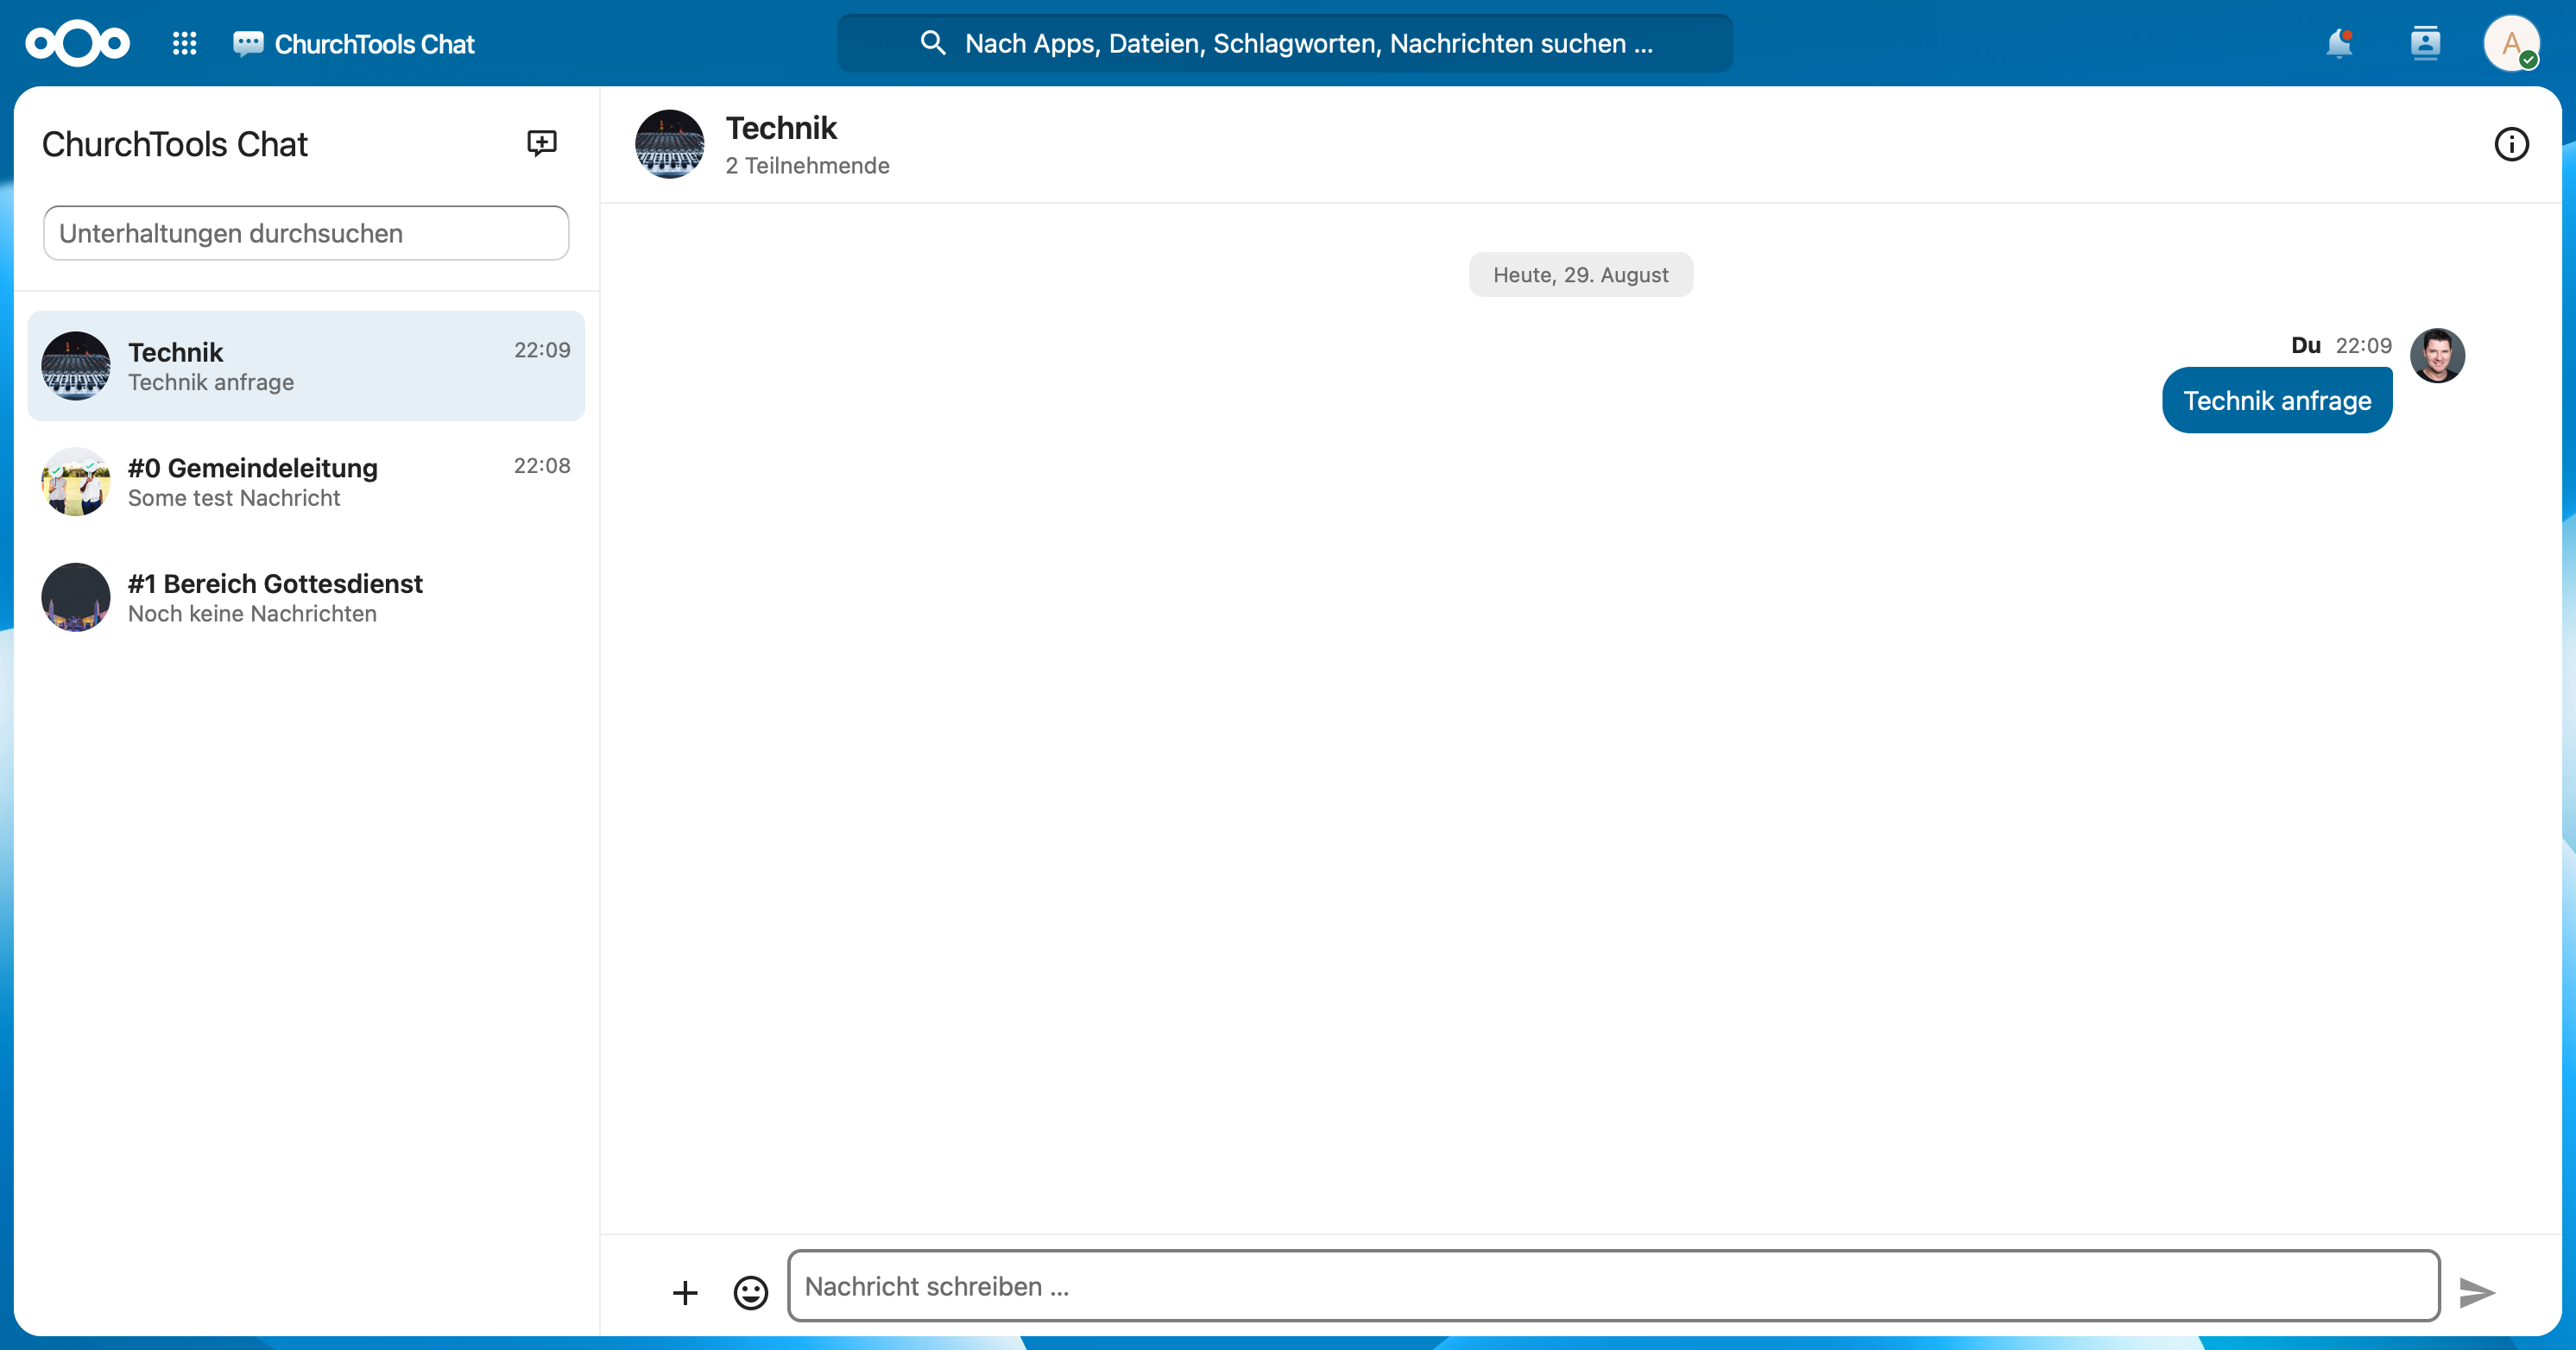Click Technik avatar in chat header
This screenshot has width=2576, height=1350.
[x=670, y=144]
